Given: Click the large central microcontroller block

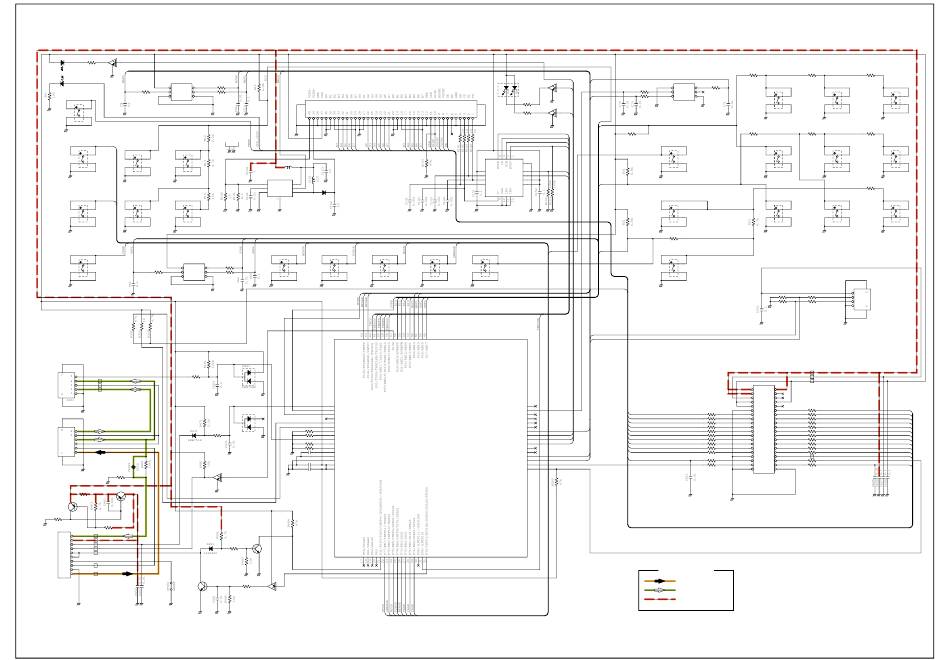Looking at the screenshot, I should point(431,448).
